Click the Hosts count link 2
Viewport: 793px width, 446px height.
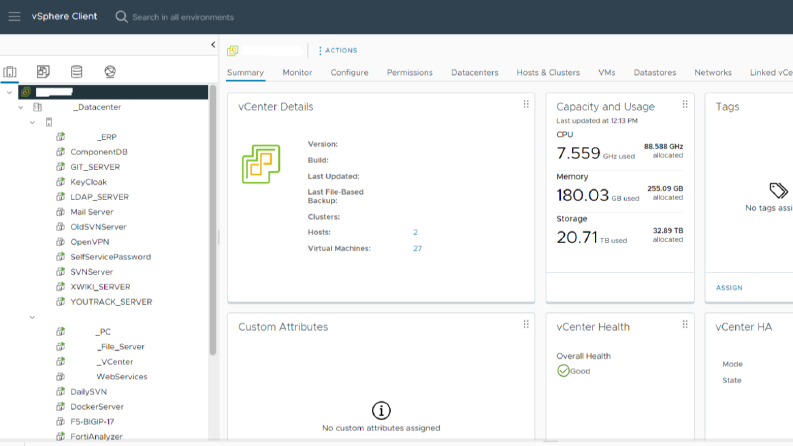(x=415, y=232)
